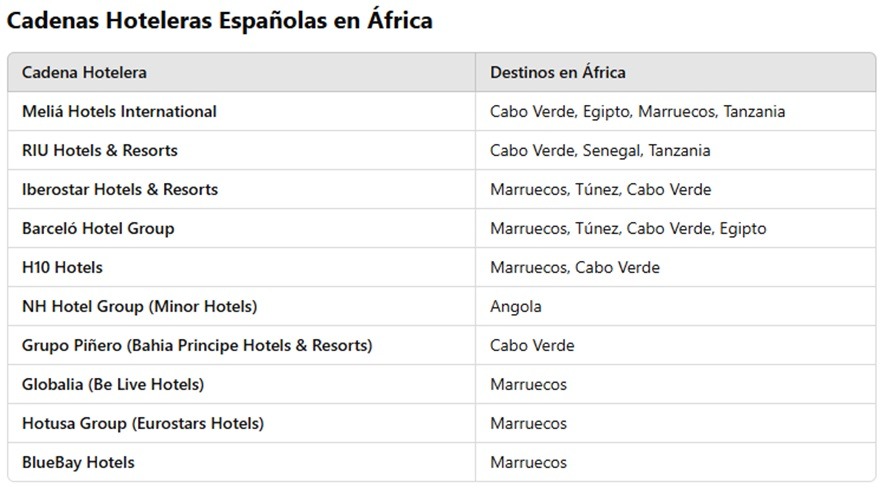Image resolution: width=886 pixels, height=501 pixels.
Task: Select the H10 Hotels cell
Action: (241, 267)
